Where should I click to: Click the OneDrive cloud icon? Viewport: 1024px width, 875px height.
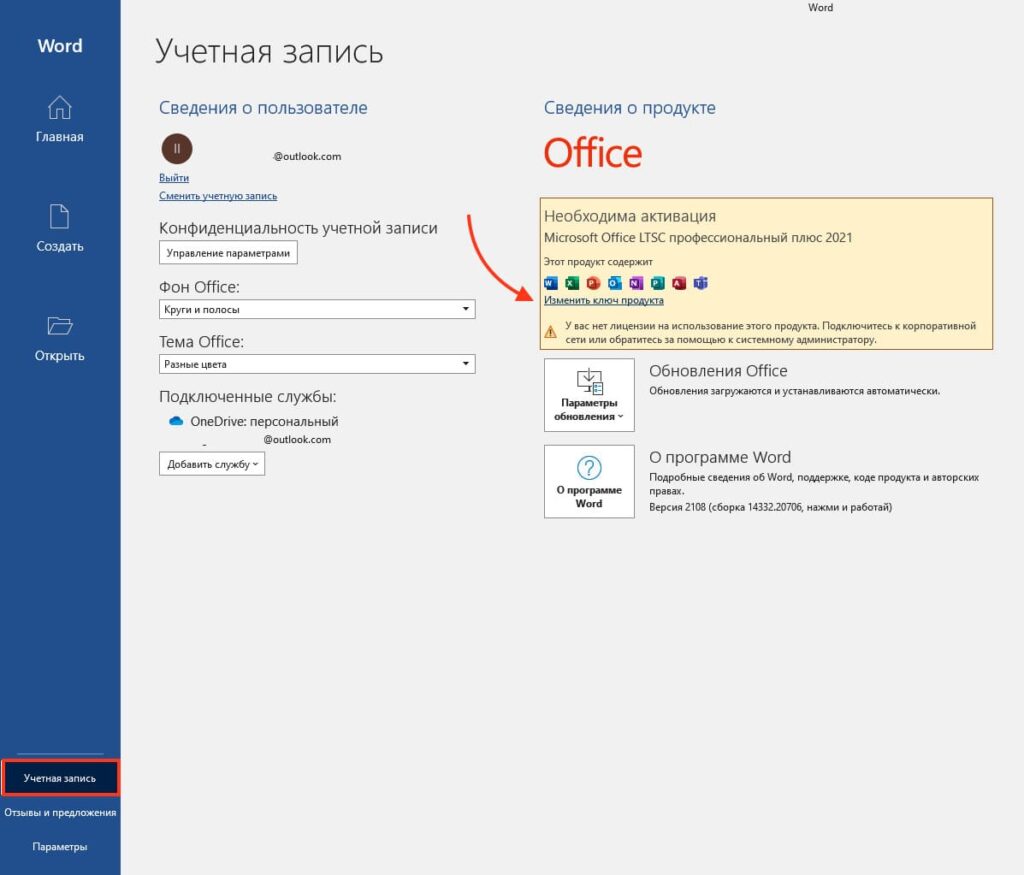176,421
